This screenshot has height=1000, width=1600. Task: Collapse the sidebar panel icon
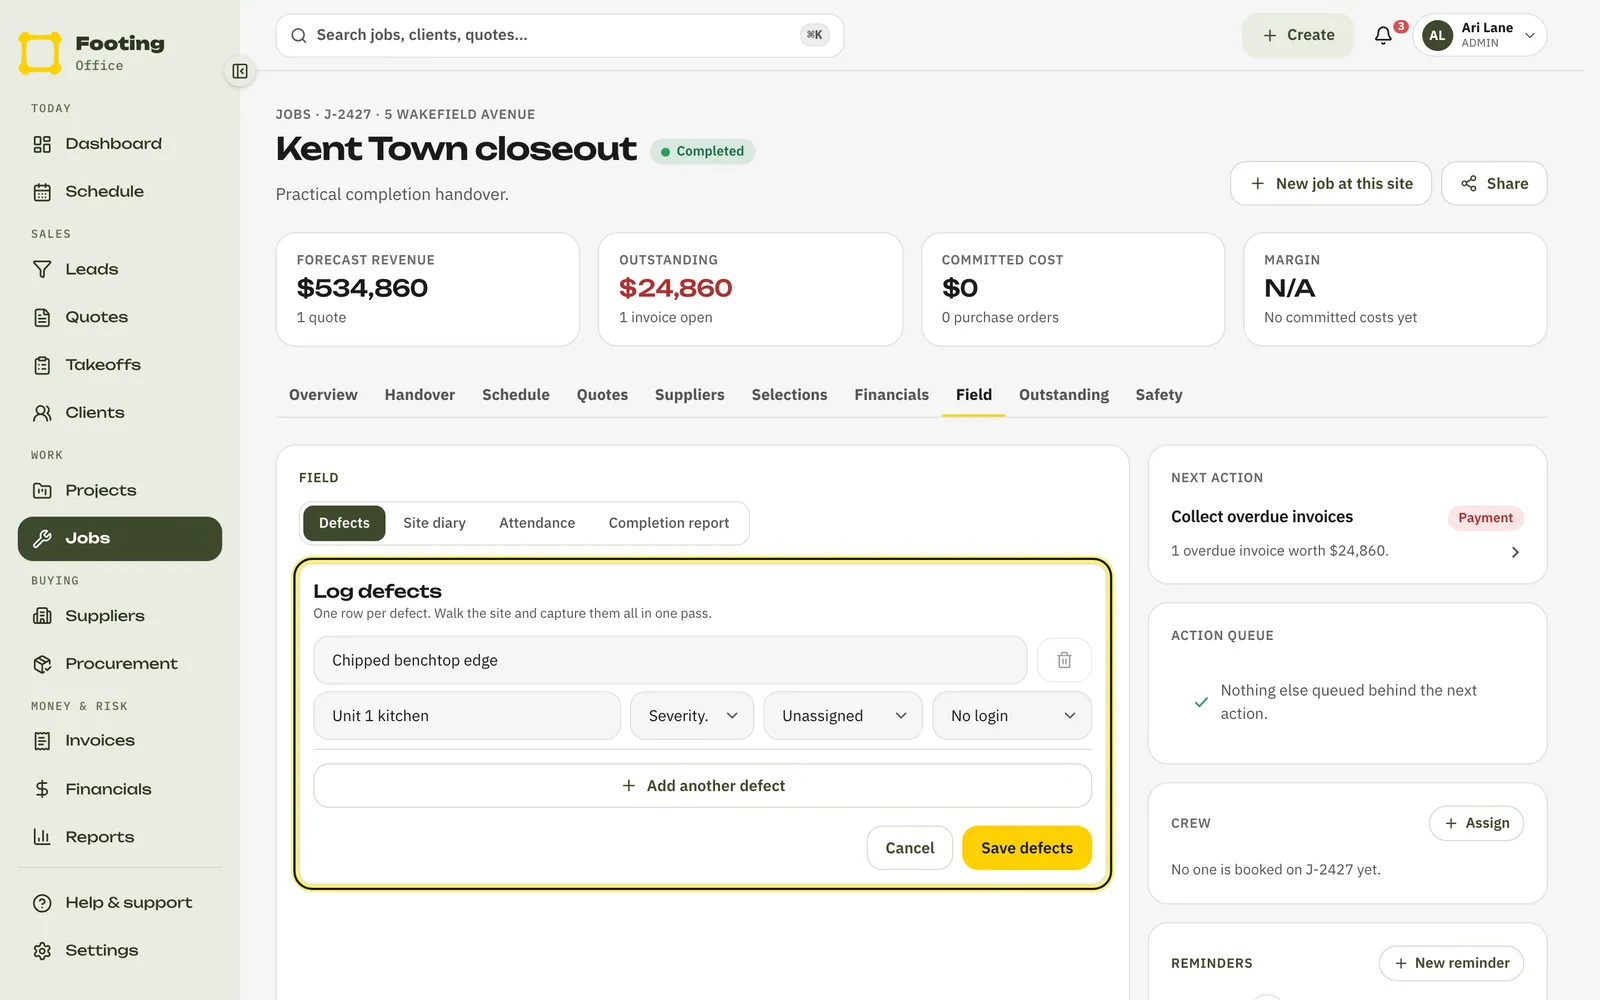pyautogui.click(x=240, y=71)
